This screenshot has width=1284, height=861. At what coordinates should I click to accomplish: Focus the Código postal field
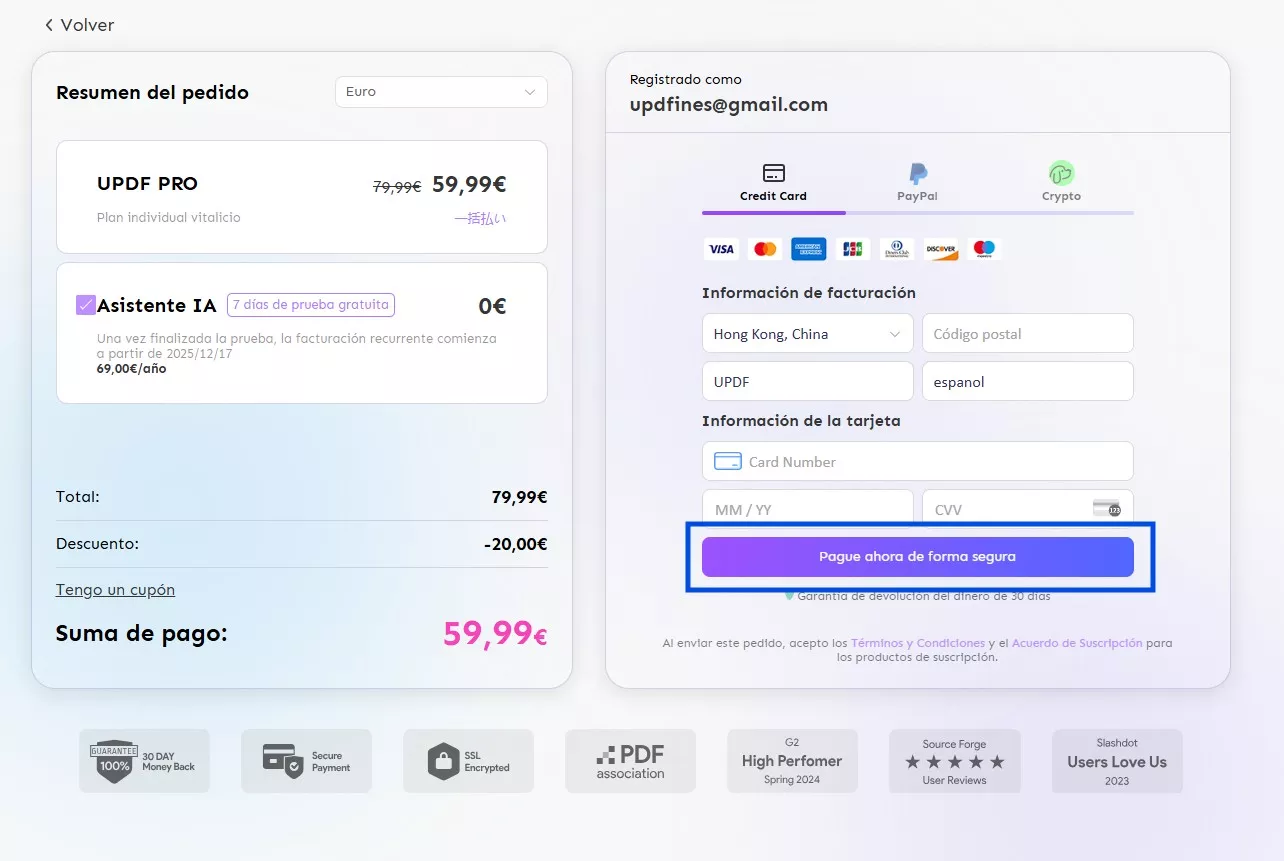1028,334
